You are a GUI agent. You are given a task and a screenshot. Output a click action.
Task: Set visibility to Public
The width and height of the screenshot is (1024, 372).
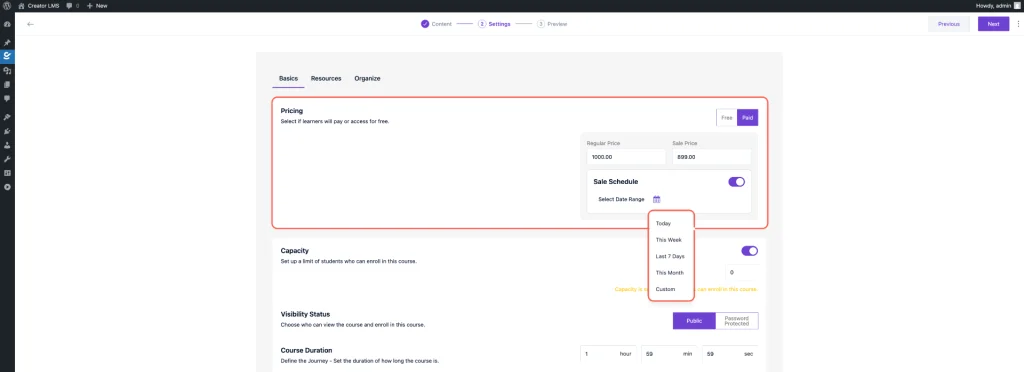(x=694, y=321)
